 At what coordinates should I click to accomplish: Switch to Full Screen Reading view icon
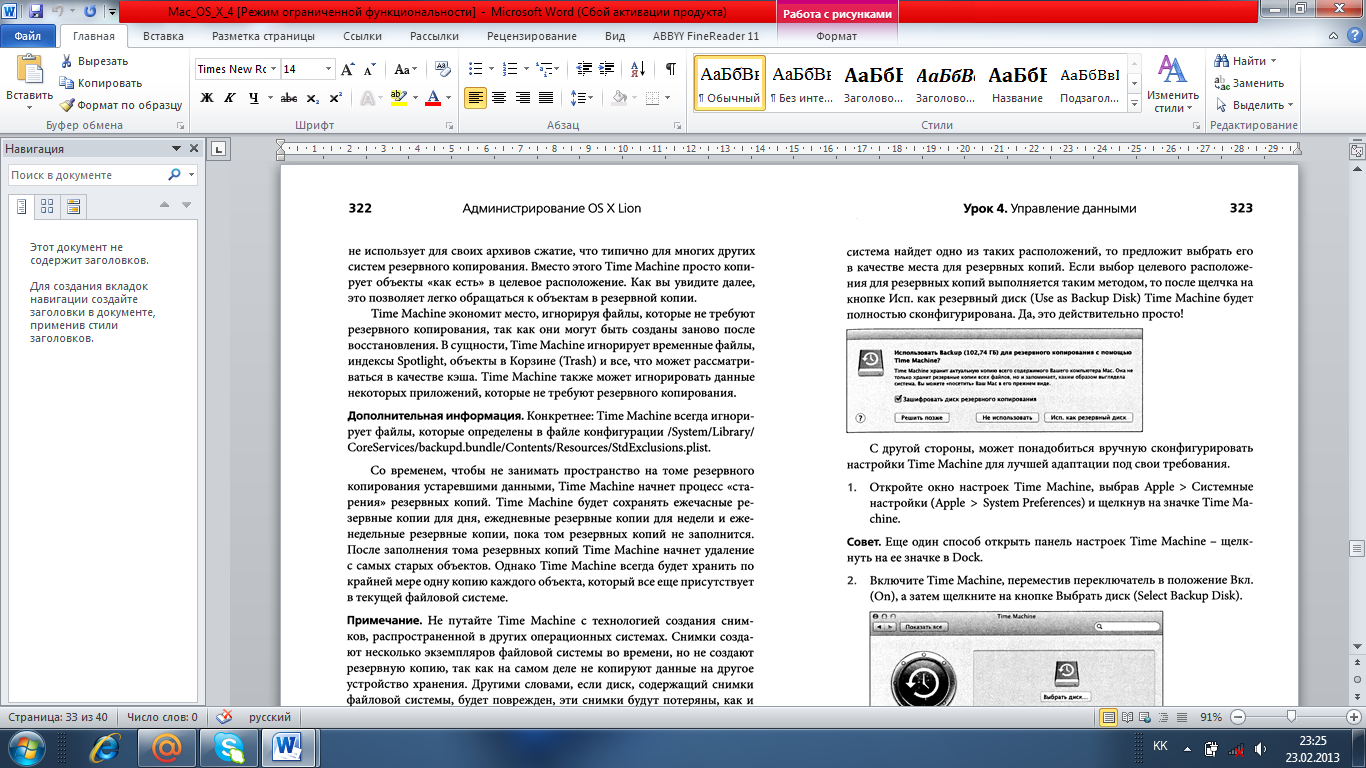(x=1129, y=717)
